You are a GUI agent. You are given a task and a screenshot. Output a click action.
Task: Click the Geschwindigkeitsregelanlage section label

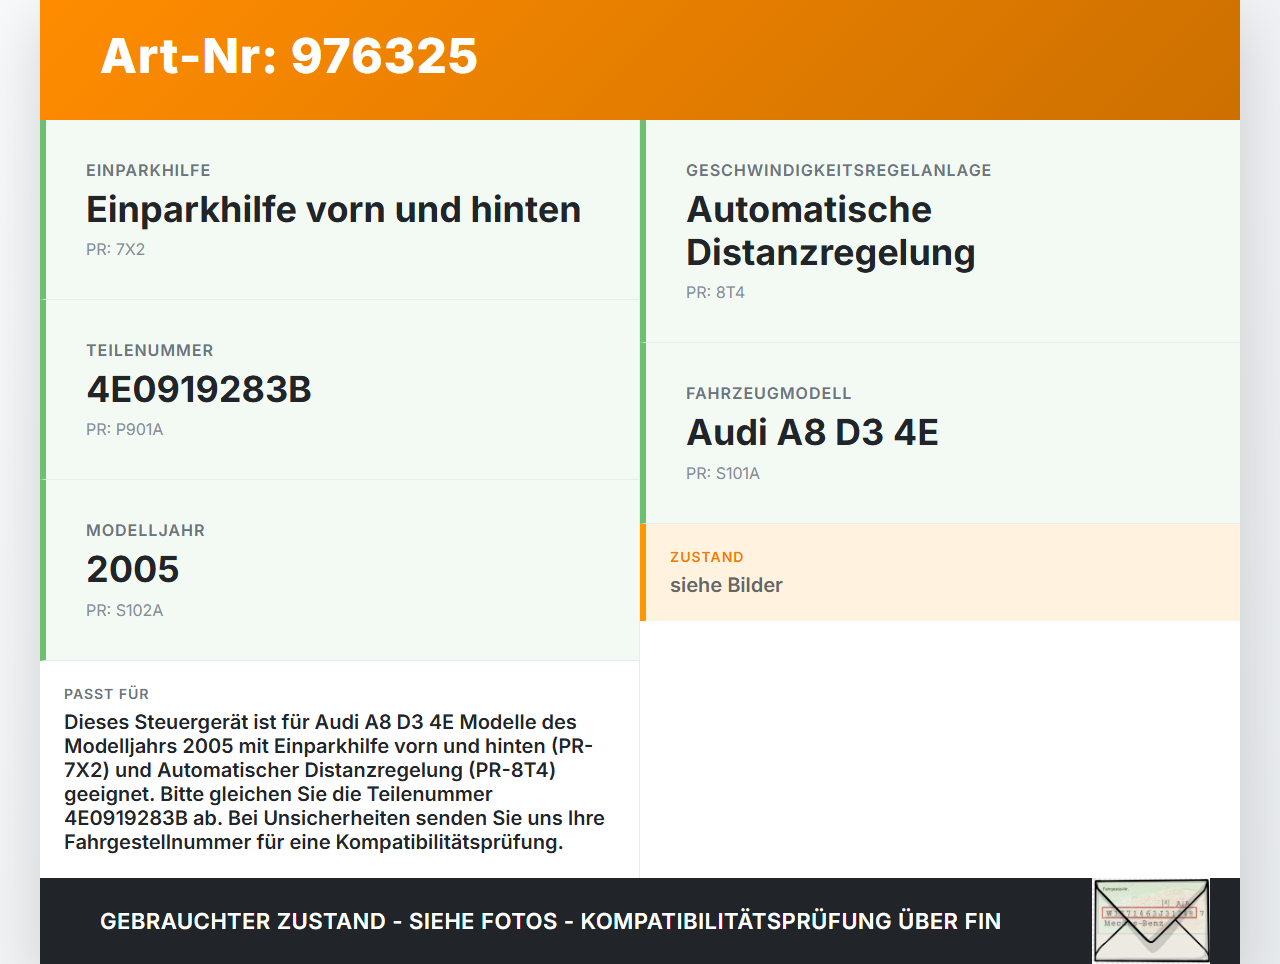(x=838, y=170)
